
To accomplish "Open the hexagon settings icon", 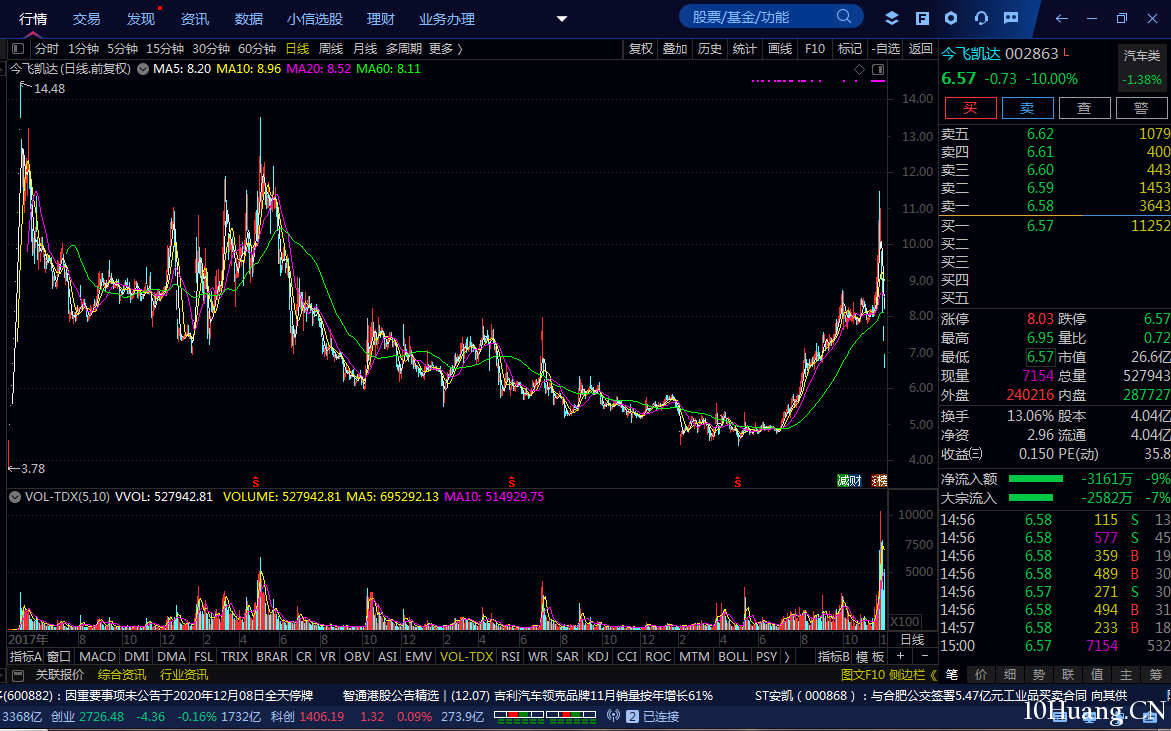I will click(x=951, y=19).
